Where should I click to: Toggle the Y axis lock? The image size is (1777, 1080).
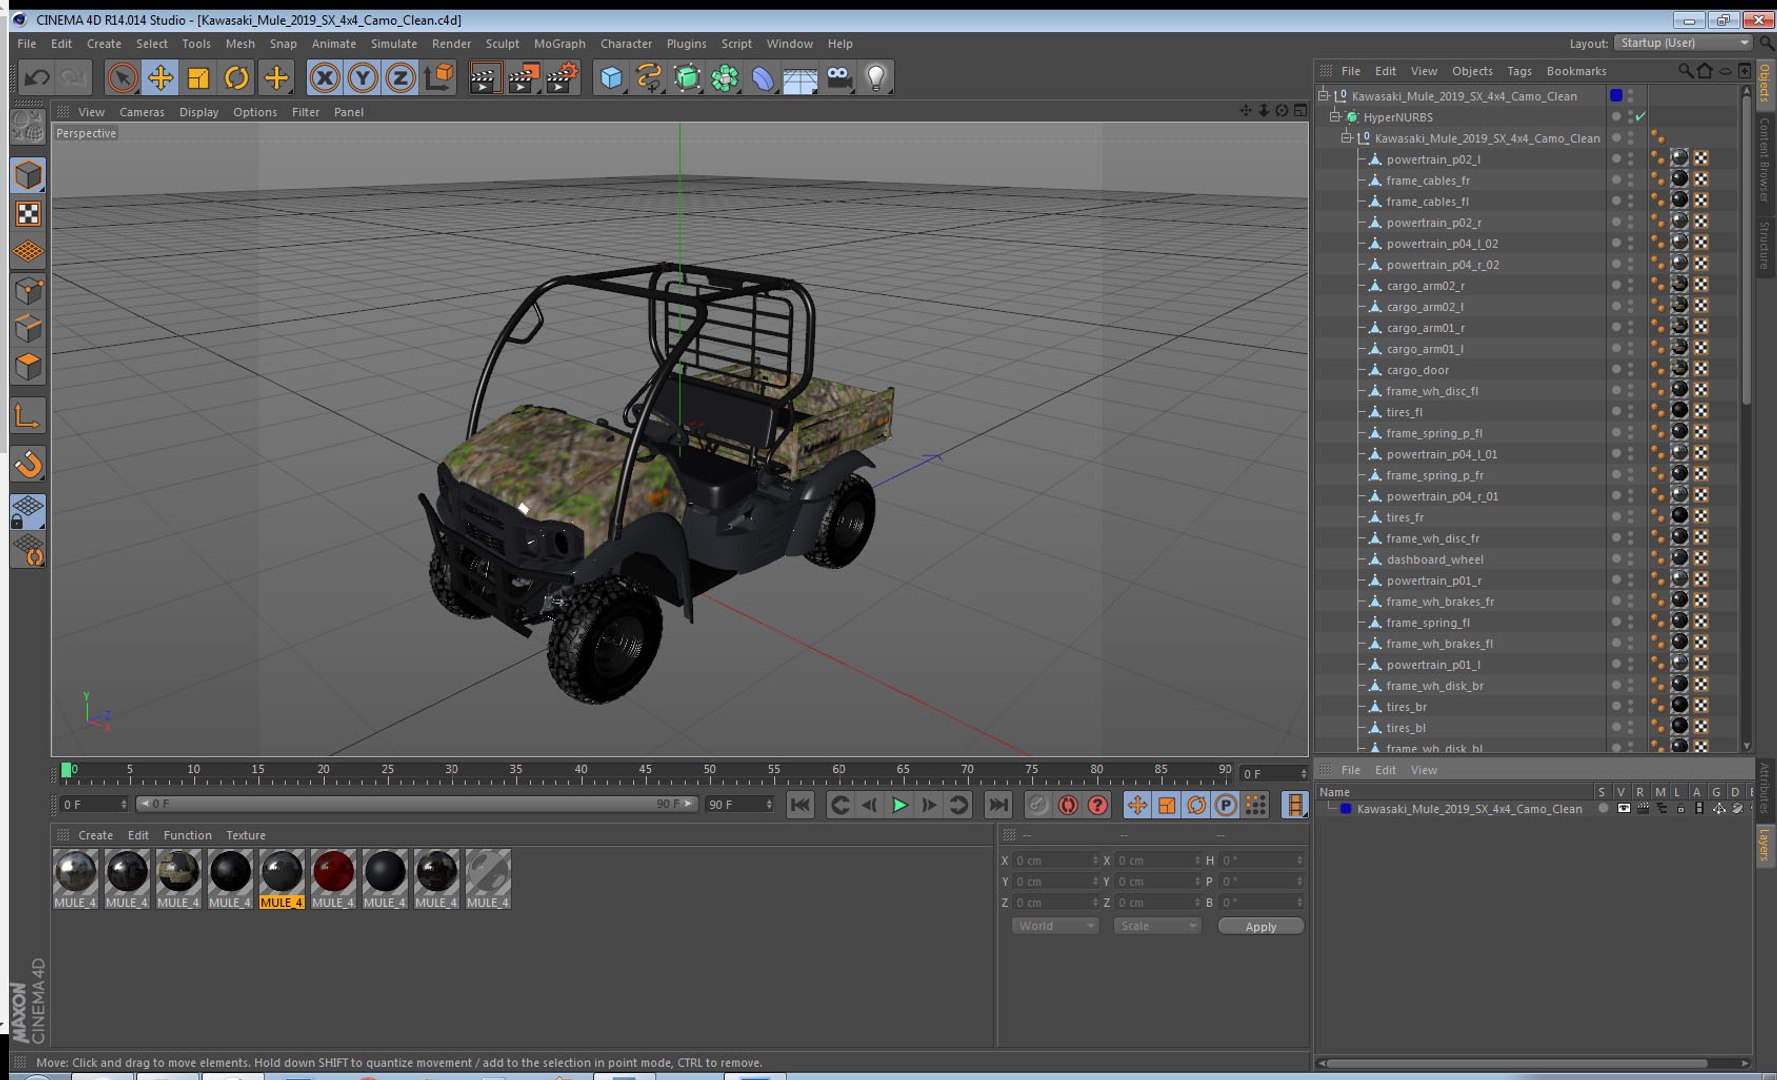click(x=362, y=77)
